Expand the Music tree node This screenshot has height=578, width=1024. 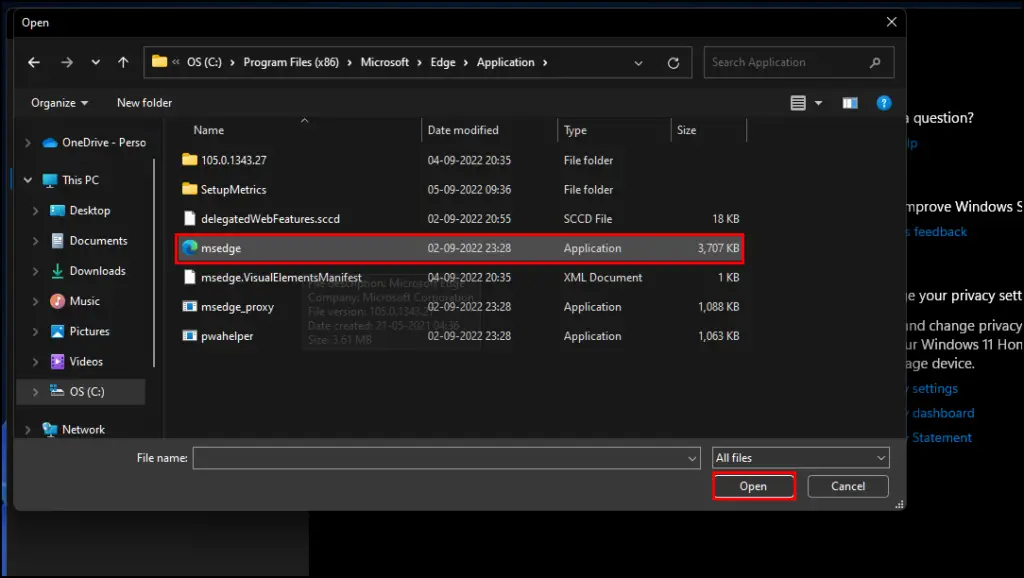[x=35, y=301]
